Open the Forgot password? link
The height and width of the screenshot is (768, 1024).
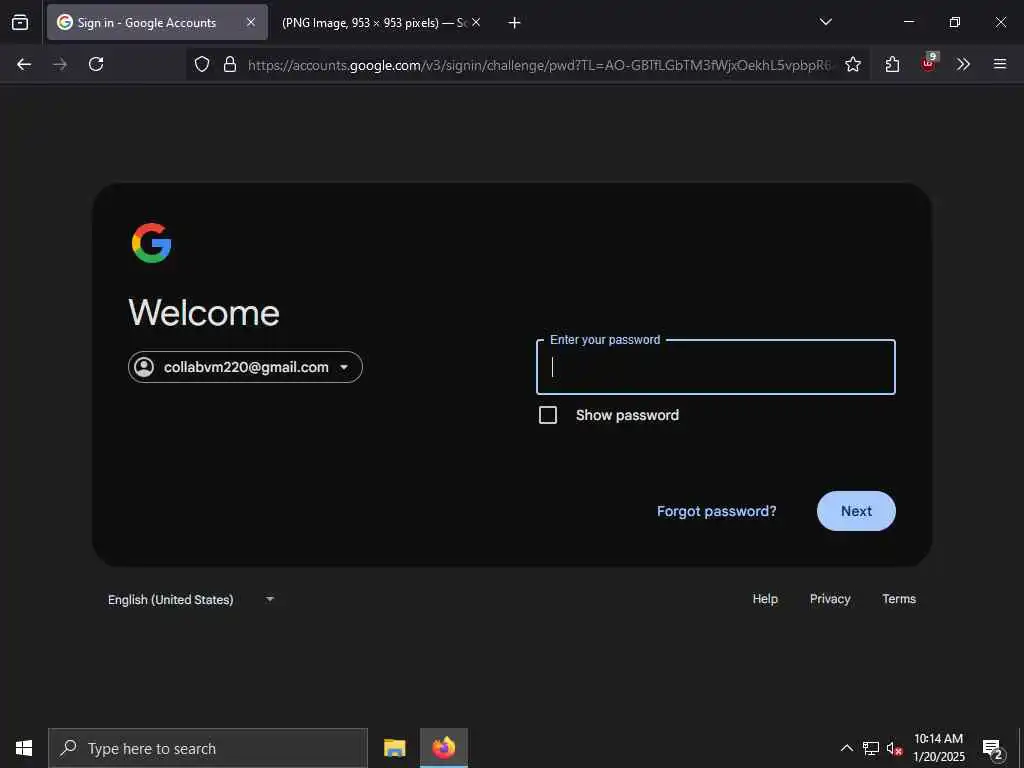pyautogui.click(x=716, y=511)
